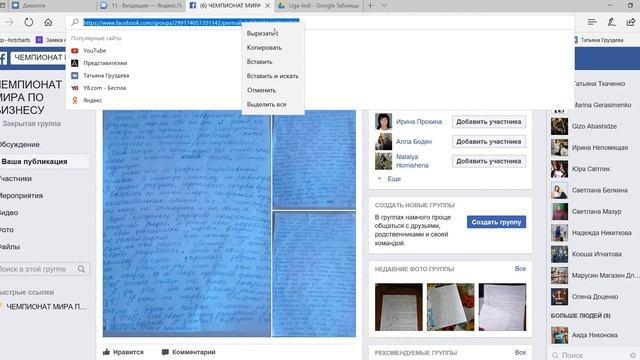Open chat settings gear icon
The image size is (640, 360).
[633, 356]
